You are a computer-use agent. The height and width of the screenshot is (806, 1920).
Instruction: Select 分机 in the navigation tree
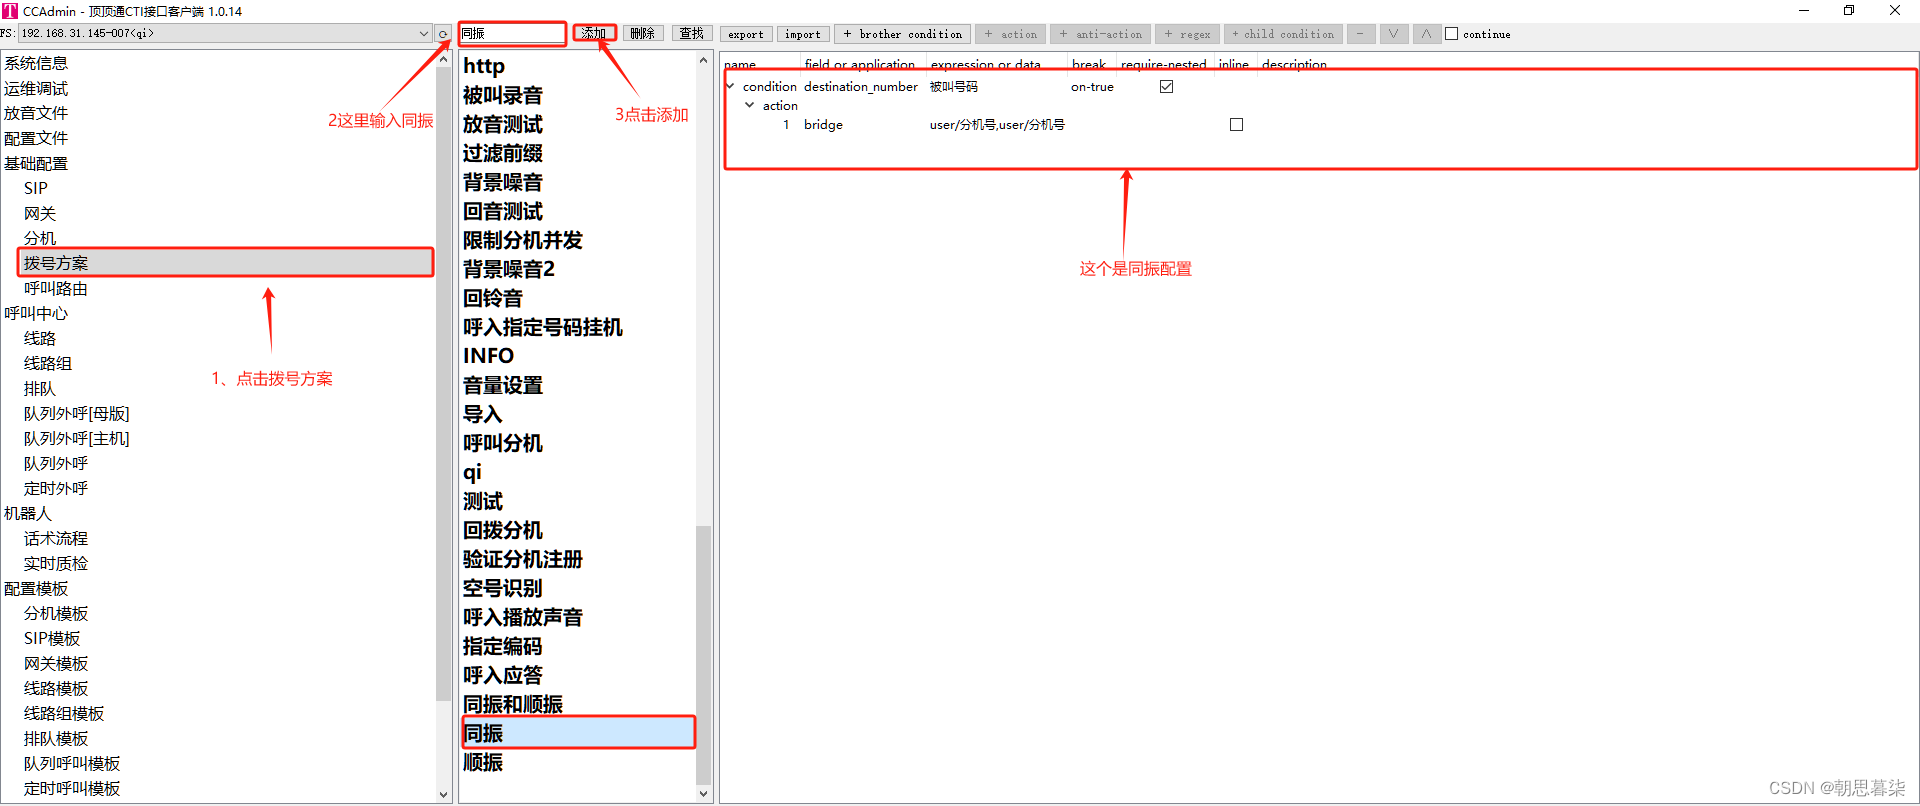(x=40, y=238)
